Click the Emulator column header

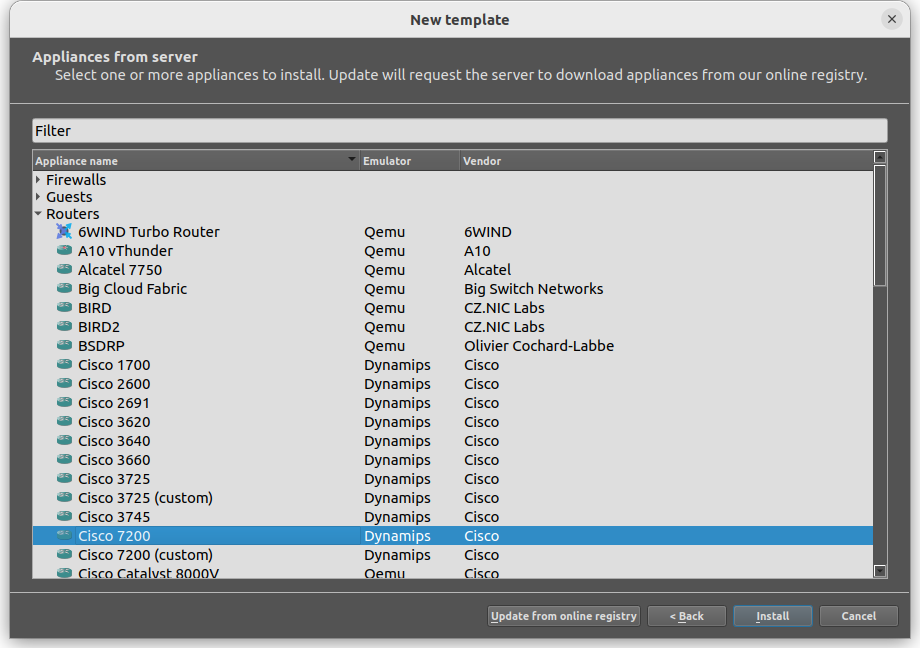[x=409, y=161]
